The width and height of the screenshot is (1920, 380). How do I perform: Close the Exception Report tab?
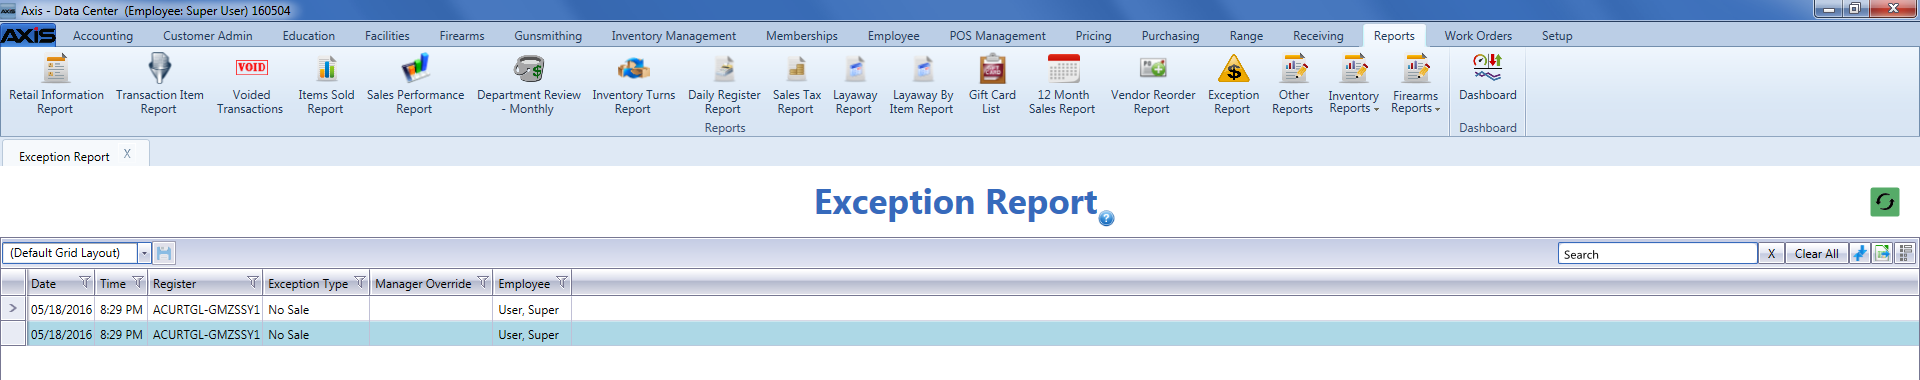(x=127, y=154)
